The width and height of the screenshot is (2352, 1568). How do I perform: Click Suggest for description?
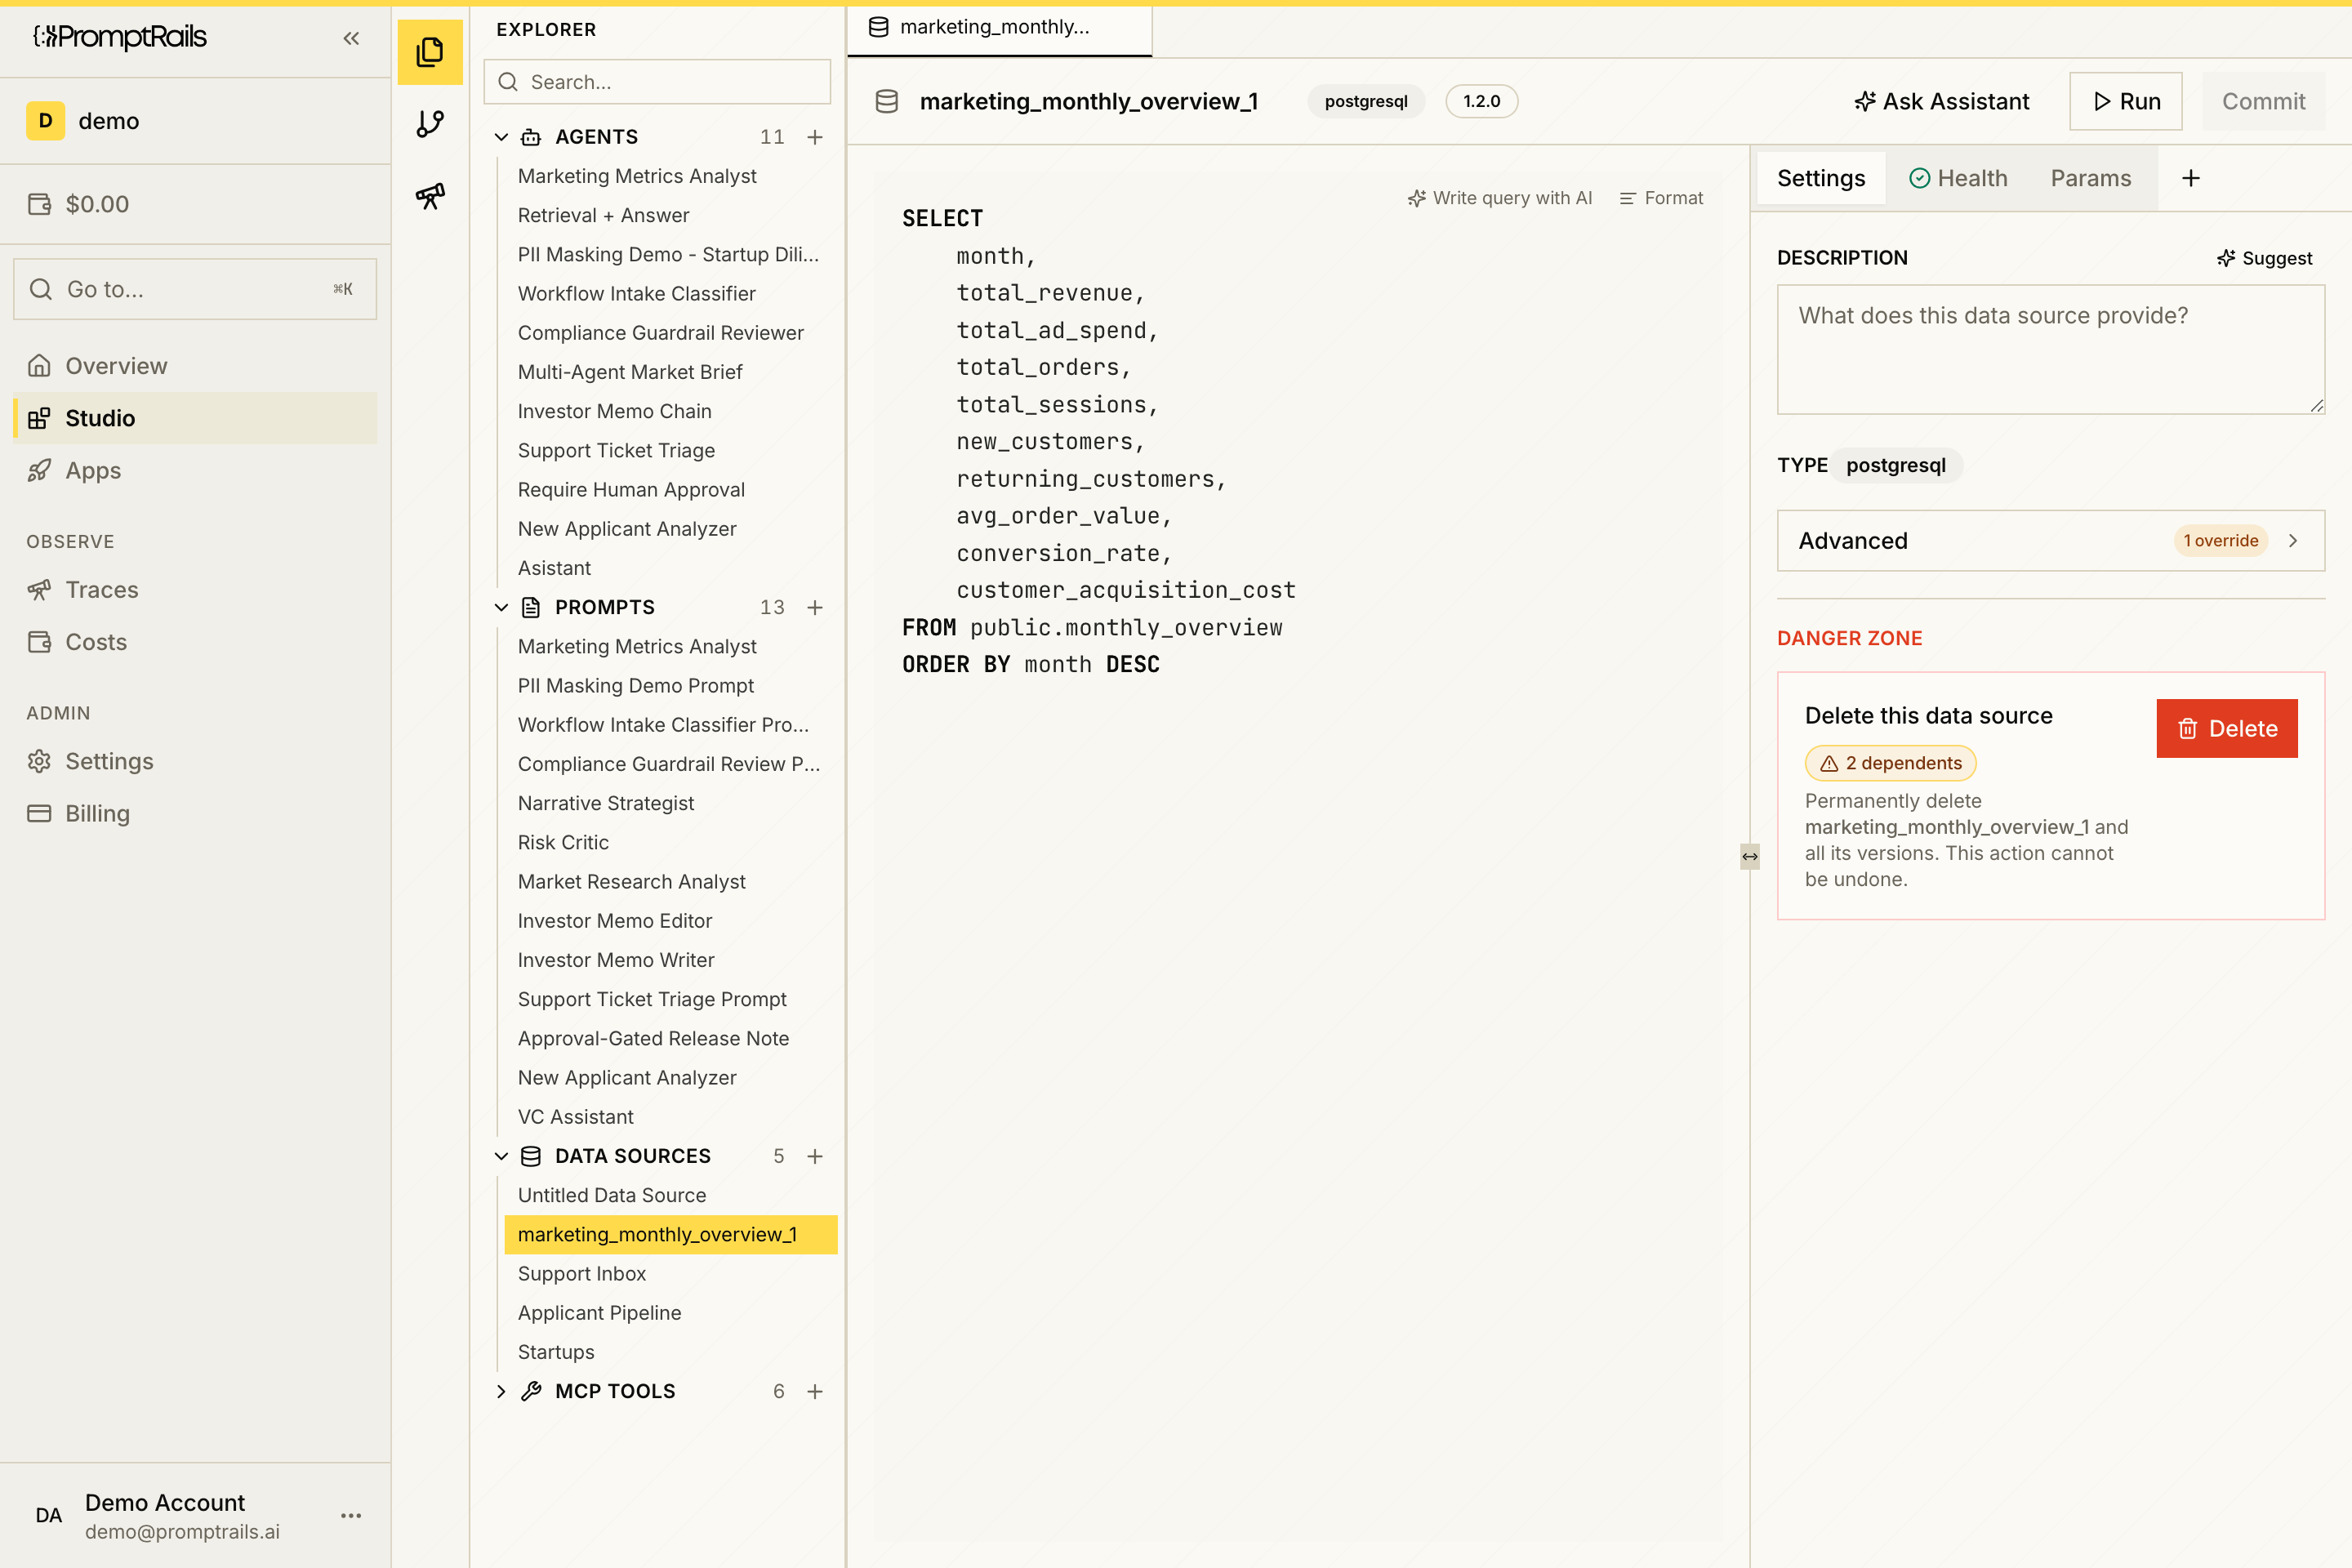[2264, 258]
